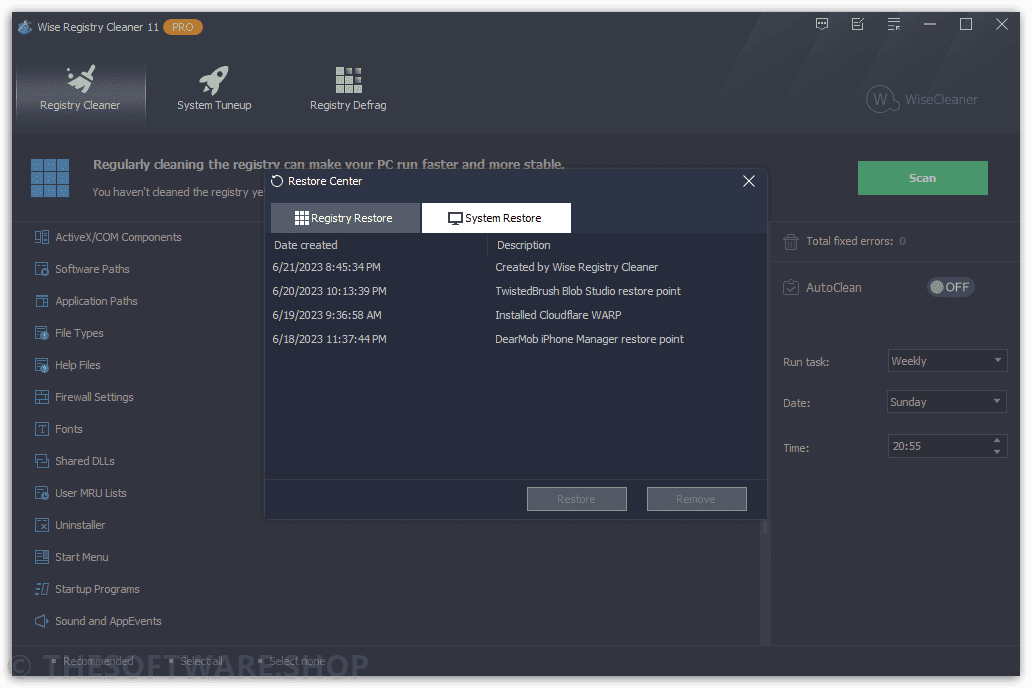Select the Uninstaller label
Image resolution: width=1032 pixels, height=688 pixels.
click(x=80, y=525)
